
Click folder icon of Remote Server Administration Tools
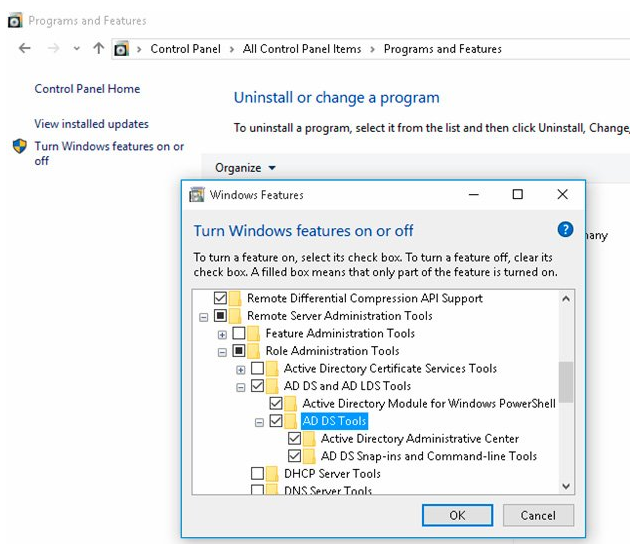tap(235, 316)
